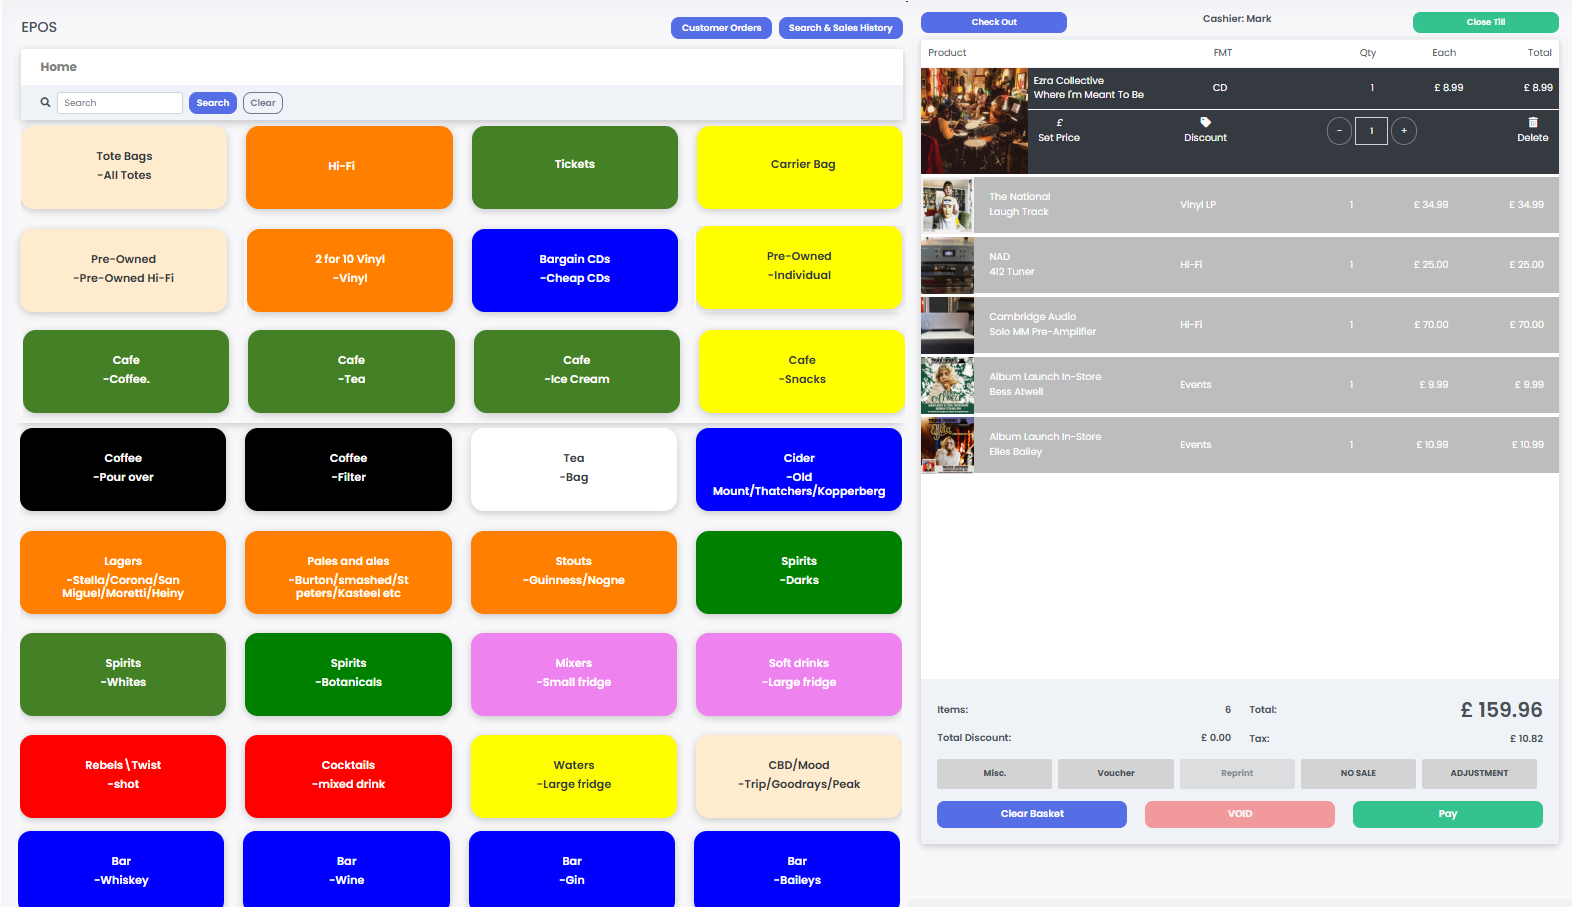This screenshot has height=907, width=1572.
Task: Decrease quantity with the minus button
Action: click(x=1339, y=131)
